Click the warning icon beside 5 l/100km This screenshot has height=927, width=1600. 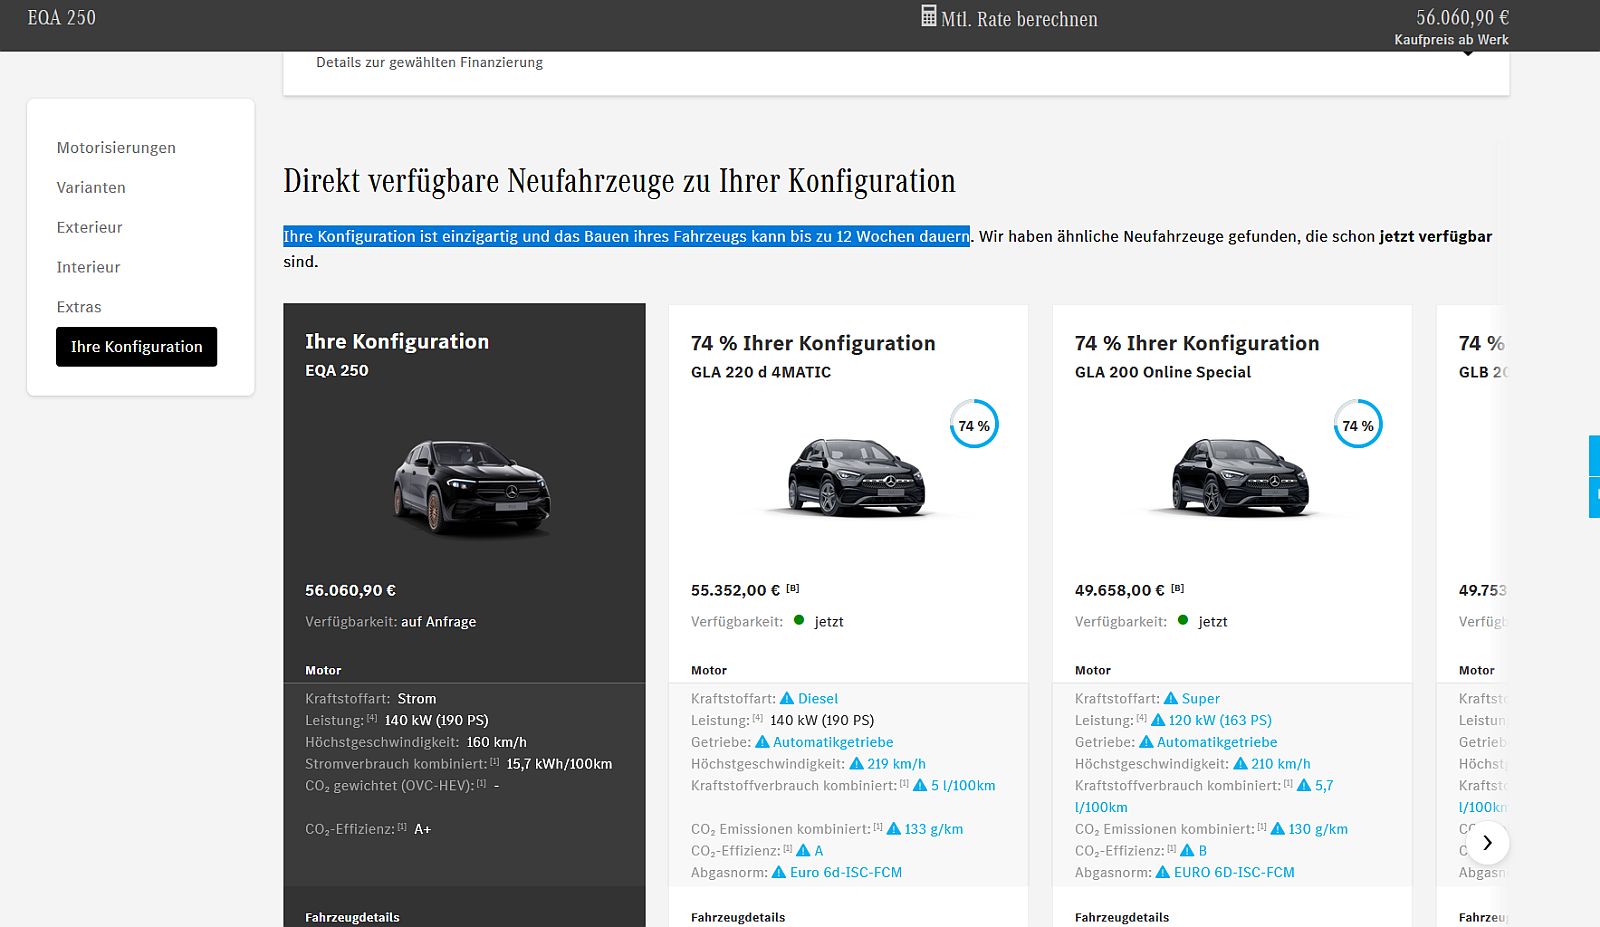click(x=920, y=785)
